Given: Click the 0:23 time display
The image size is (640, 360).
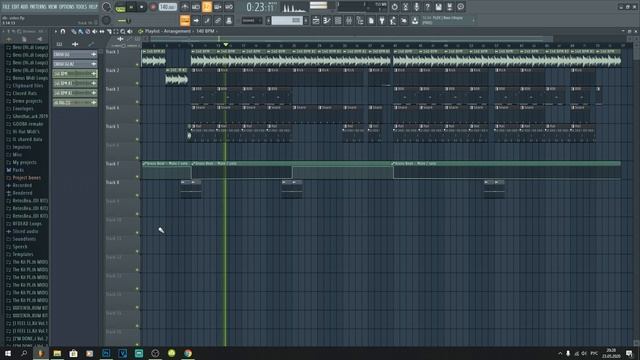Looking at the screenshot, I should pos(260,7).
